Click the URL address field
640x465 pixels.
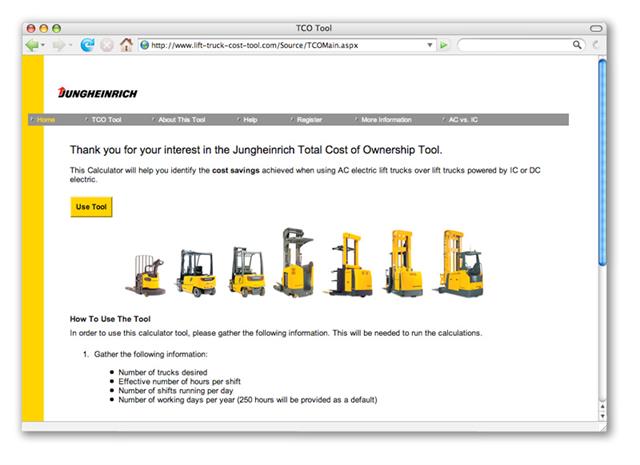(x=288, y=45)
